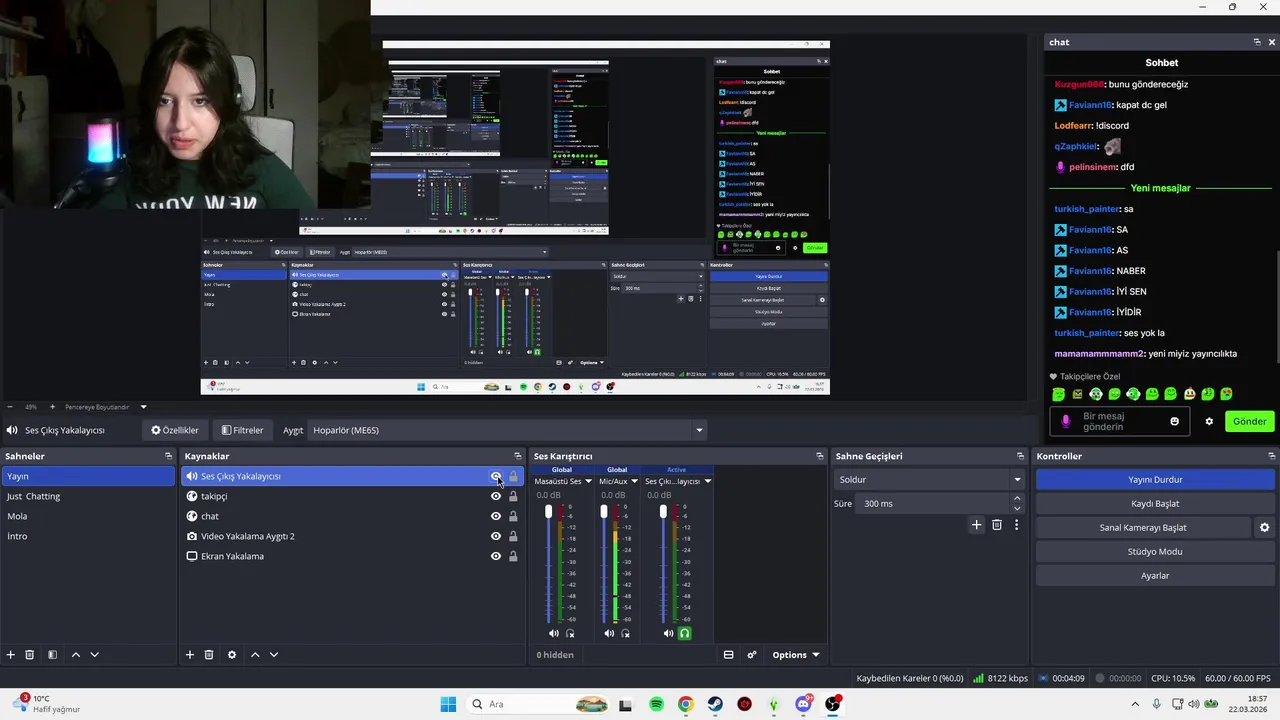The width and height of the screenshot is (1280, 720).
Task: Move scene up in Sahneler toolbar
Action: (75, 655)
